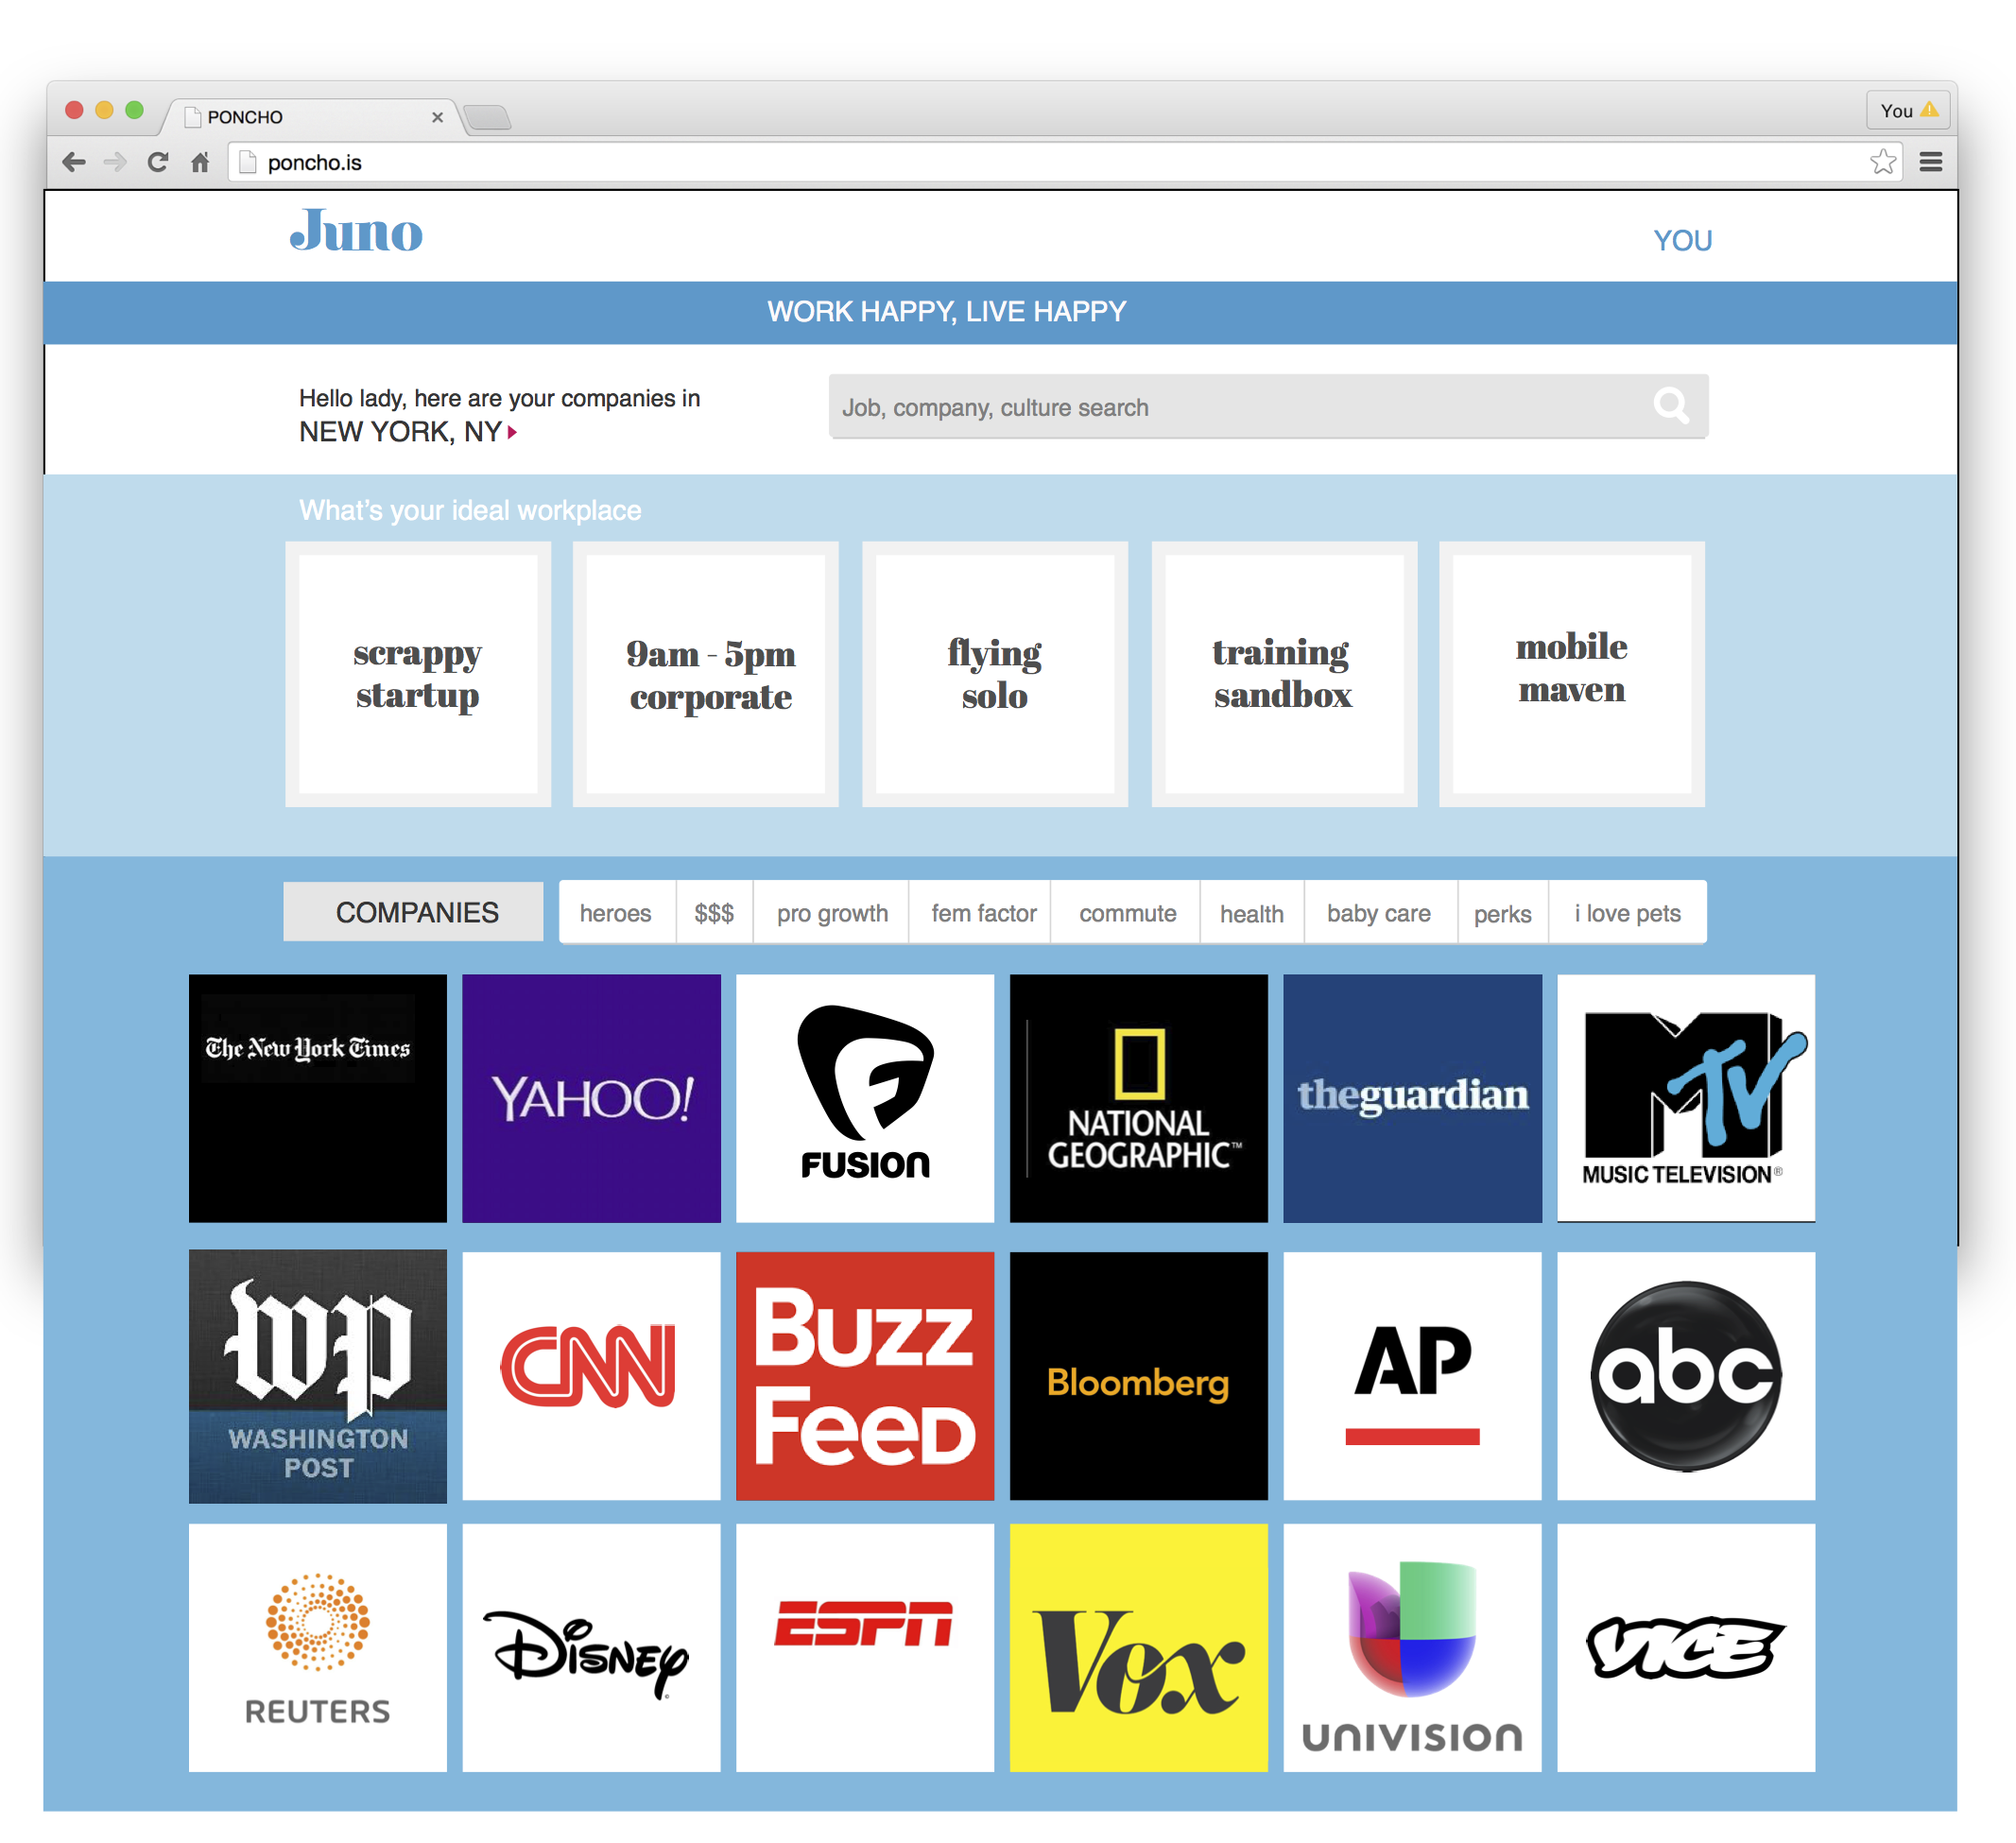Click the COMPANIES button
Viewport: 2016px width, 1843px height.
coord(416,912)
